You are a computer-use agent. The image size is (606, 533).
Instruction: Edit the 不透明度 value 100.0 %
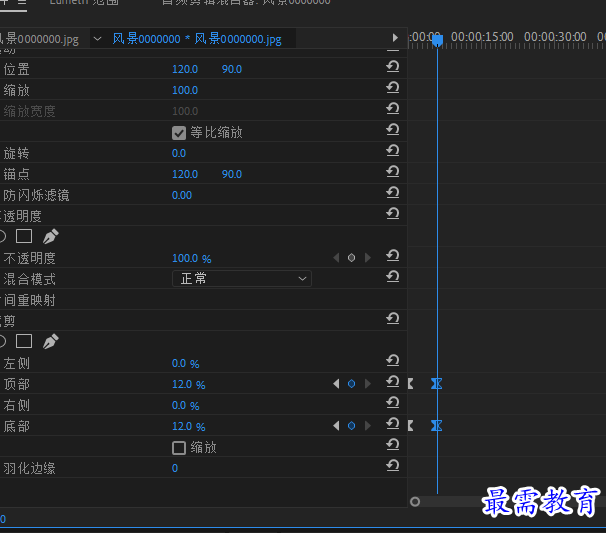click(x=192, y=258)
